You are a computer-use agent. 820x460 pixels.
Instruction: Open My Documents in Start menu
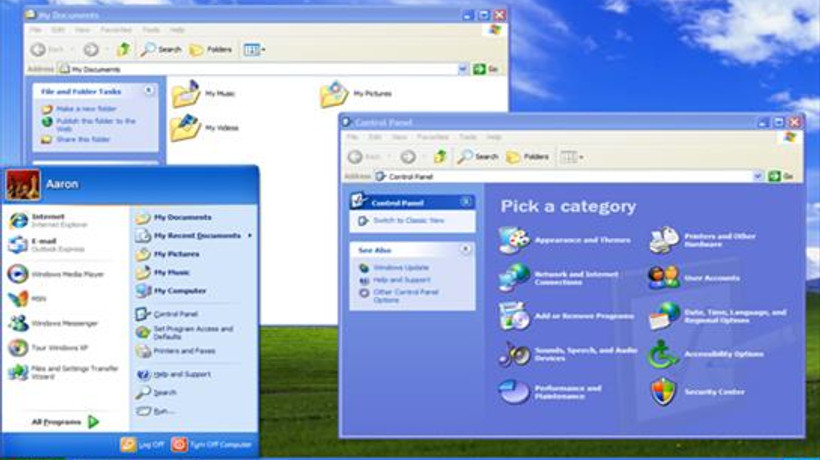pos(174,217)
